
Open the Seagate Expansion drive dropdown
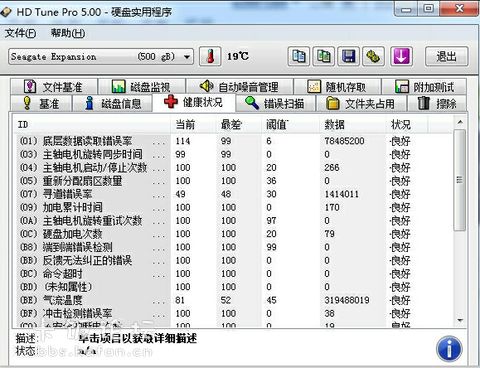point(101,57)
